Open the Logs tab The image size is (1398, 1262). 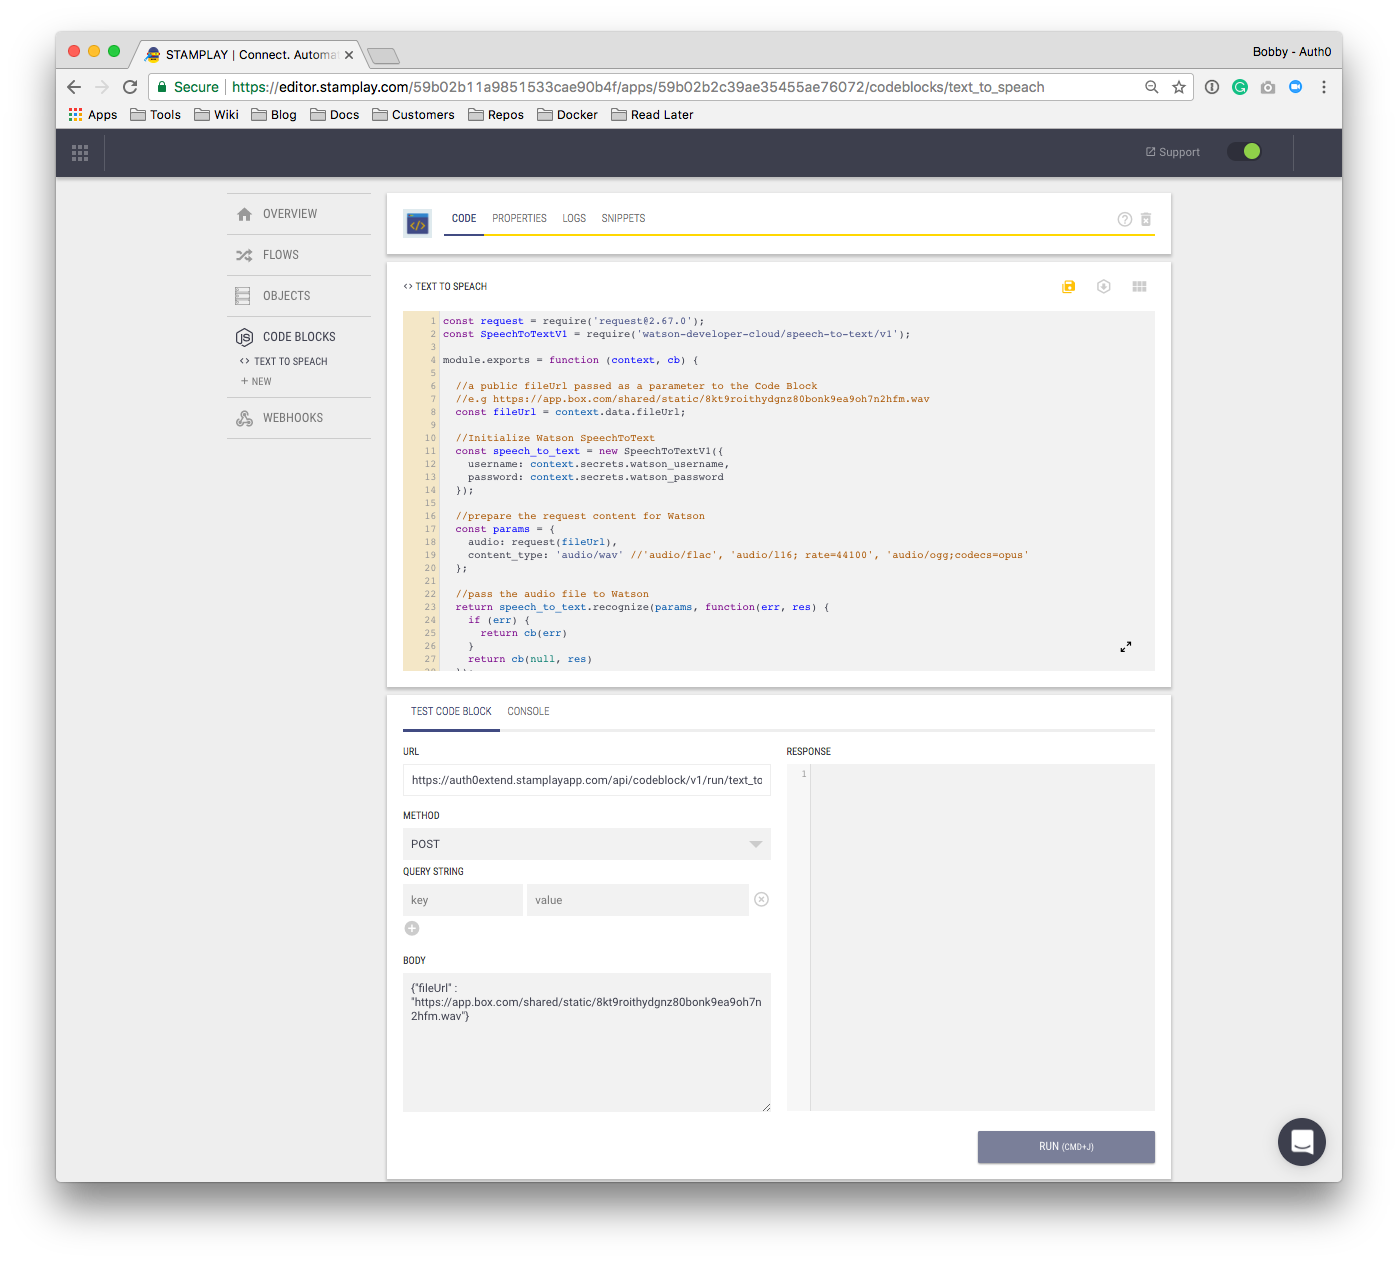(x=574, y=218)
